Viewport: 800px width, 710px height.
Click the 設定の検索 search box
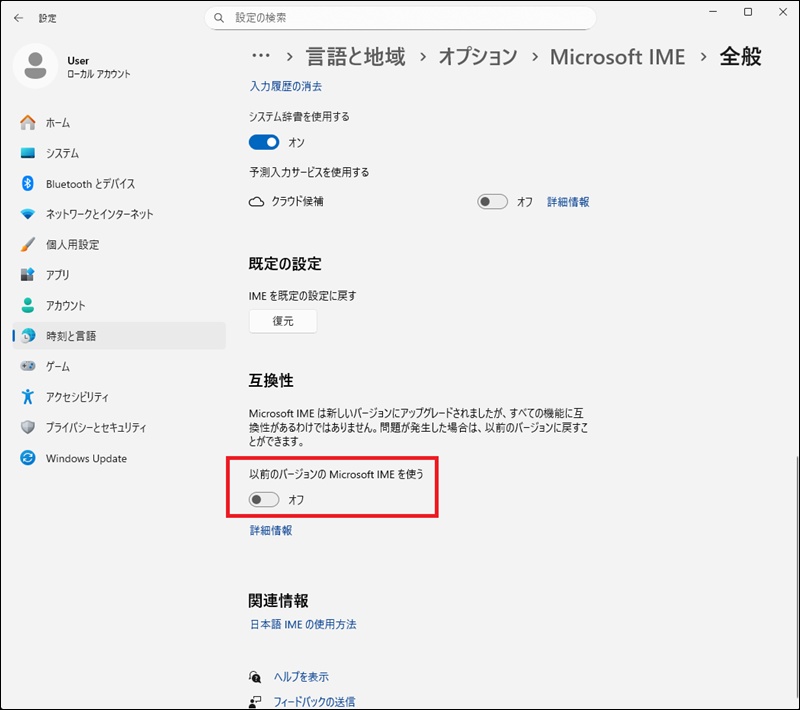tap(400, 18)
